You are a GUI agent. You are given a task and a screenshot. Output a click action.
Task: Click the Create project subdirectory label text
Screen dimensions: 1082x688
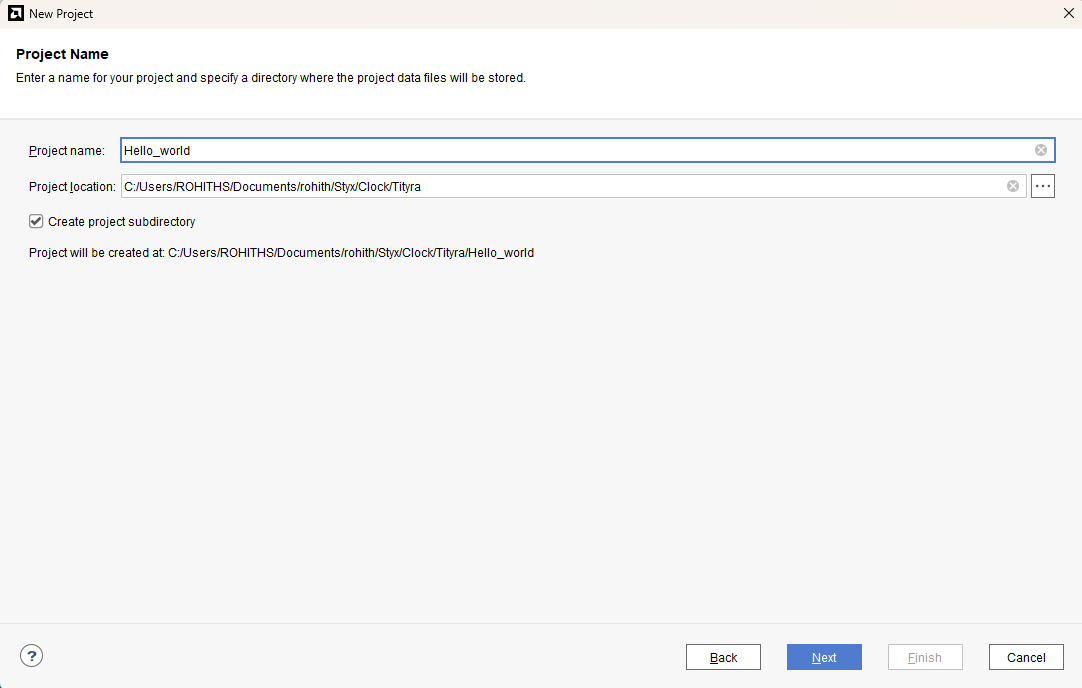[121, 222]
